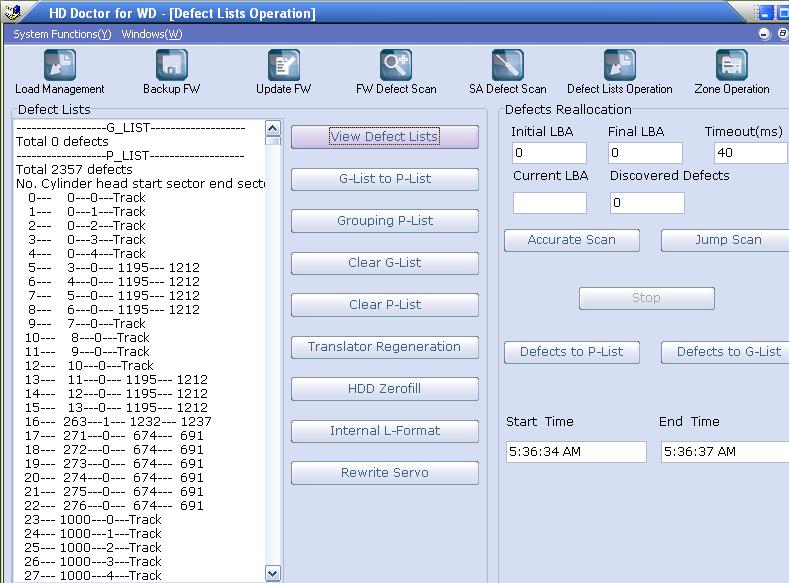Open the Zone Operation icon
The image size is (789, 583).
732,65
